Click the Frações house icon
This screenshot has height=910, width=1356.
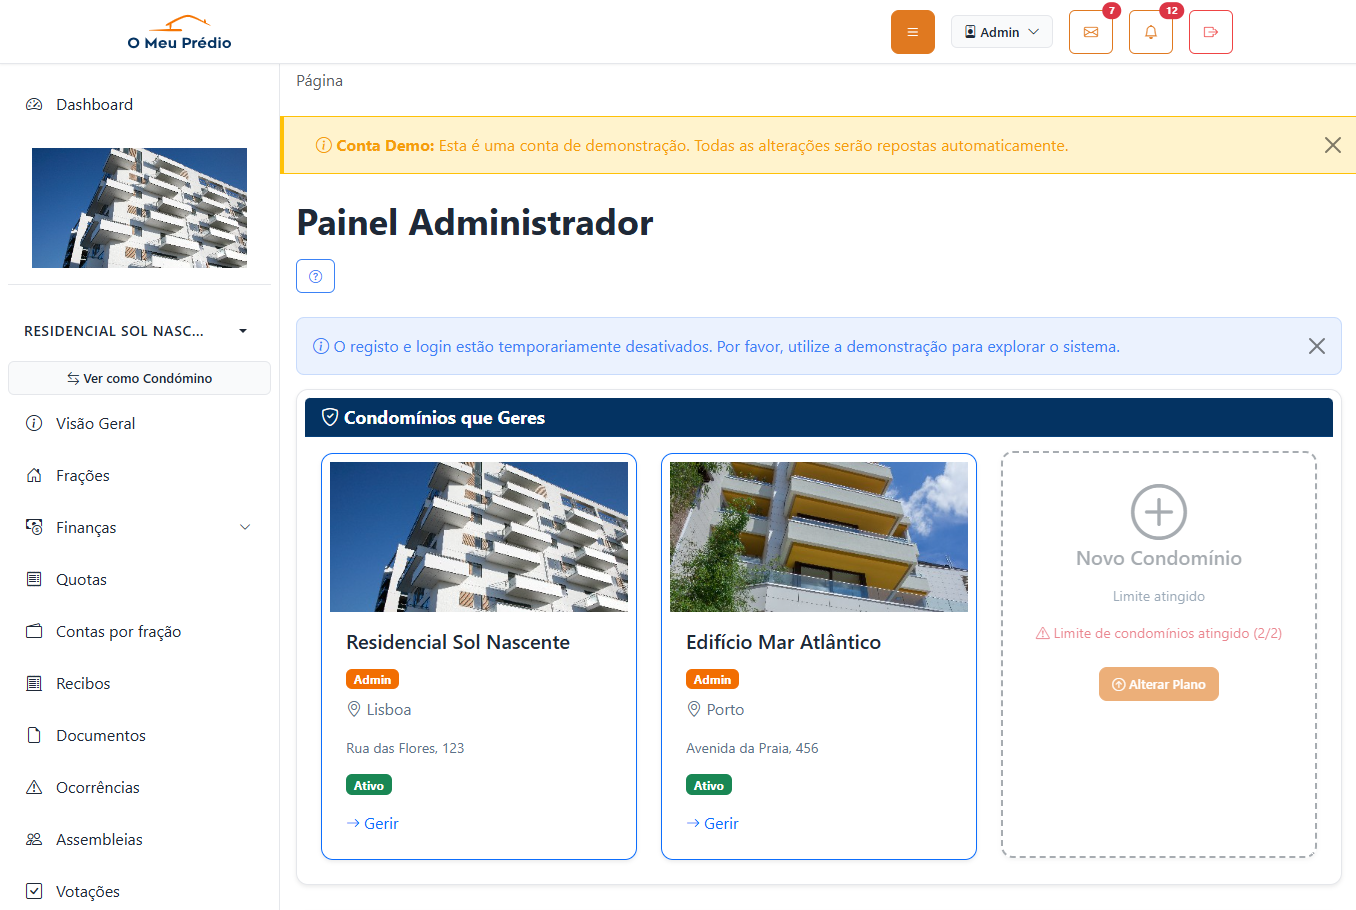click(x=33, y=475)
